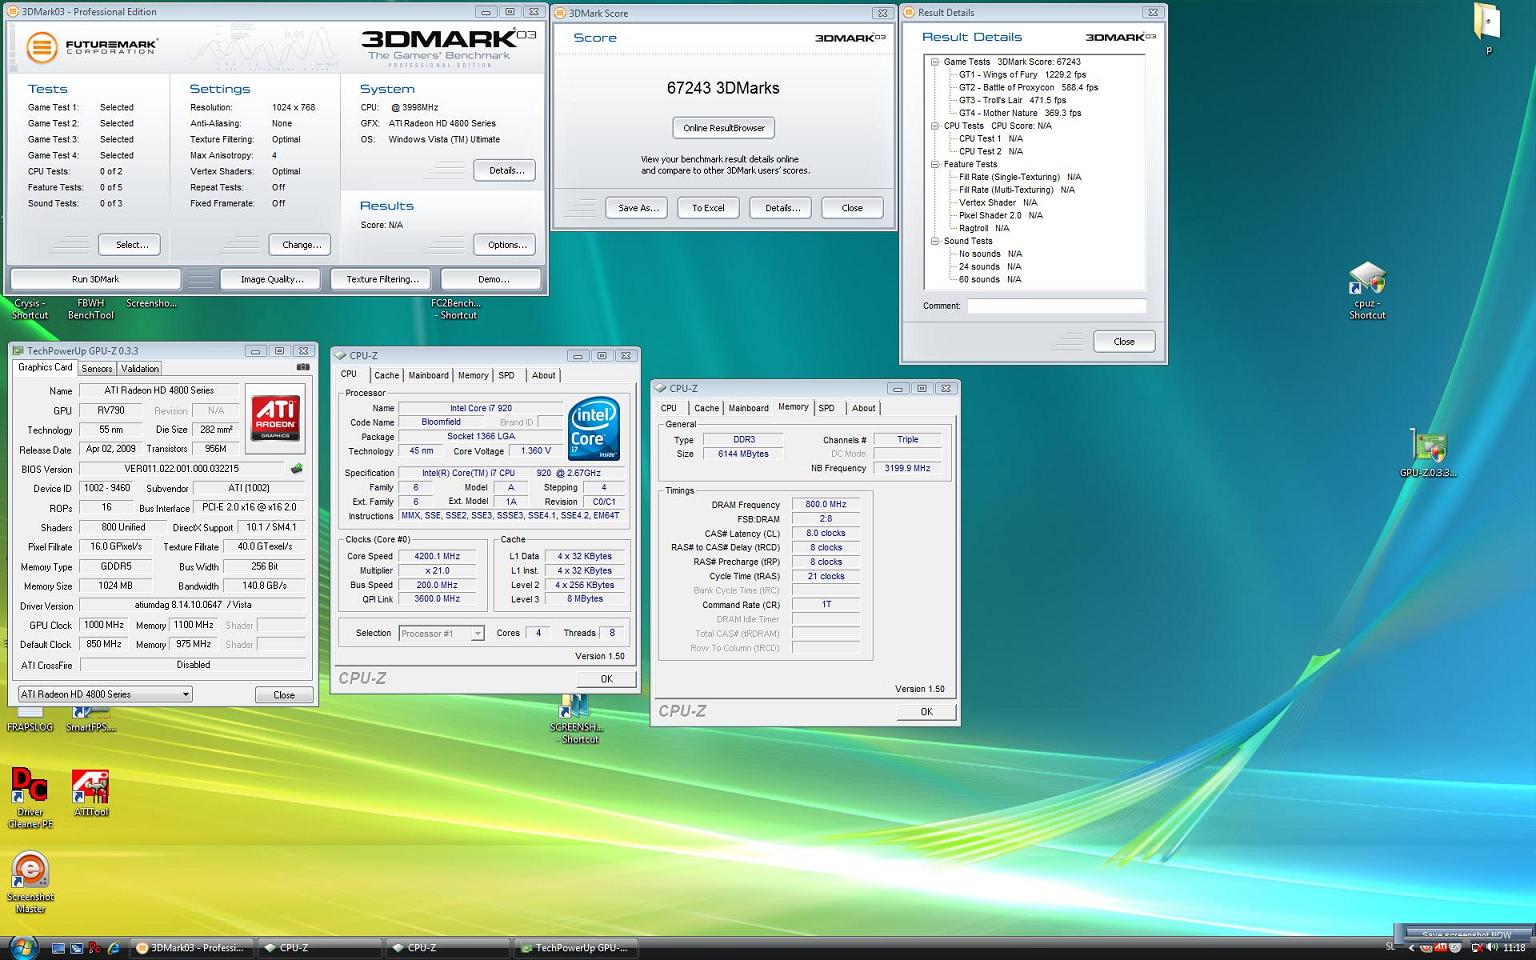1536x960 pixels.
Task: Open the Mainboard tab in left CPU-Z
Action: tap(428, 375)
